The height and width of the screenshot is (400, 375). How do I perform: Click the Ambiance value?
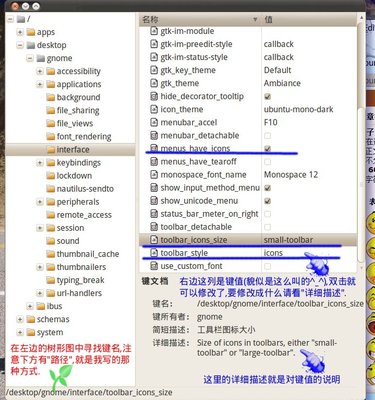[x=282, y=83]
